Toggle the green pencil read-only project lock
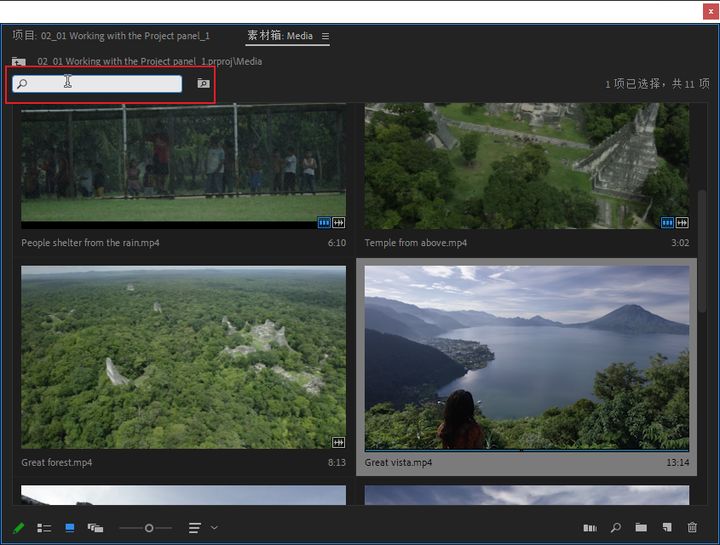This screenshot has width=720, height=545. [18, 528]
